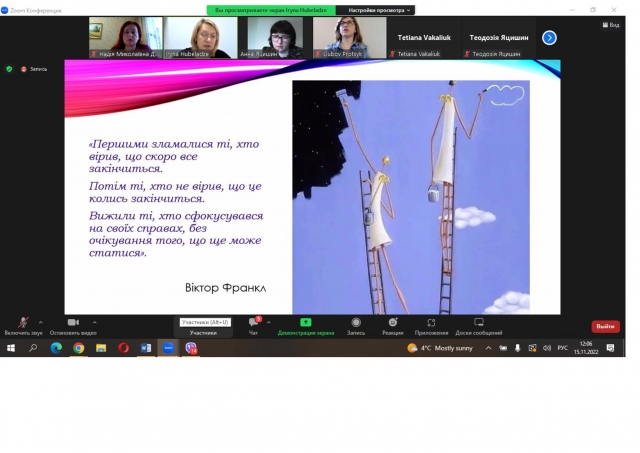Open volume control in system tray
The width and height of the screenshot is (640, 453).
point(547,348)
